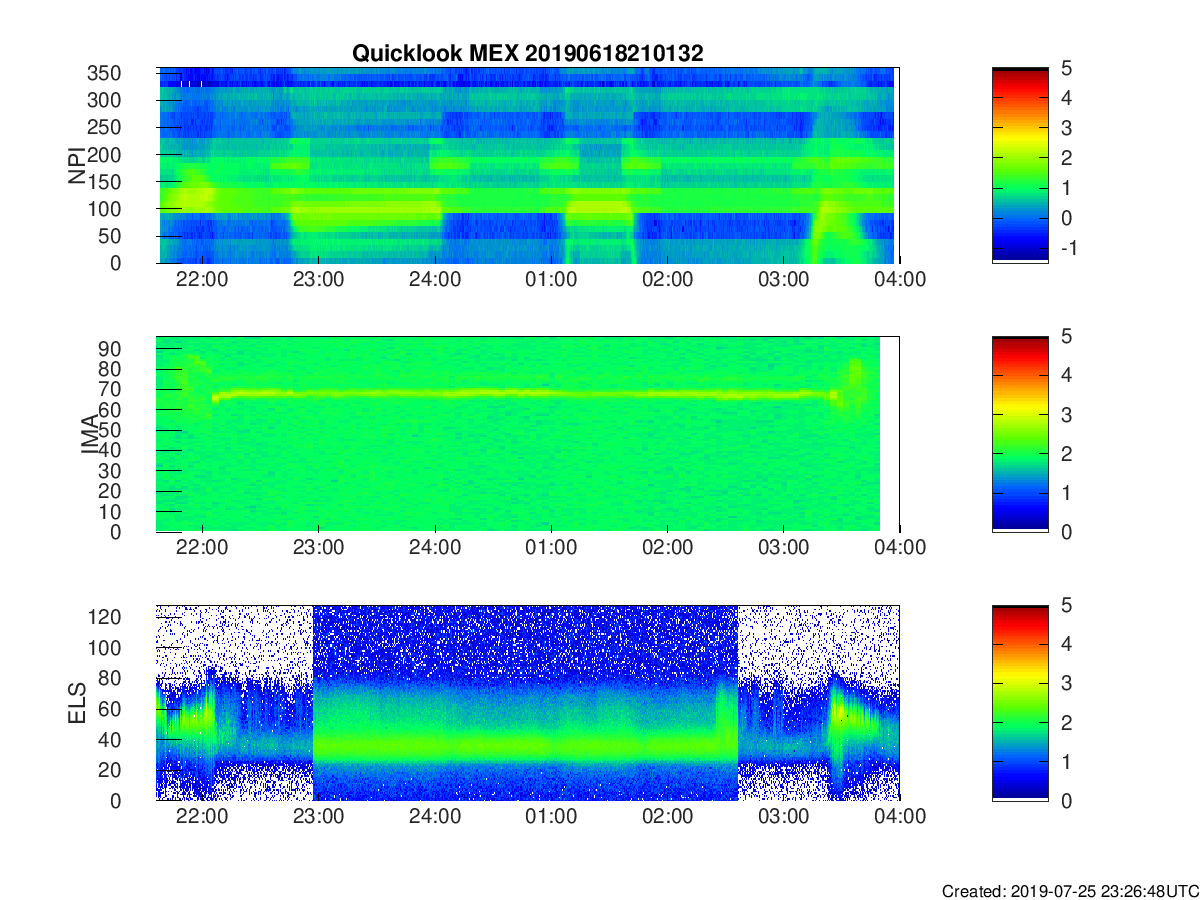Click the '03:00' time label under the NPI plot

pos(783,280)
